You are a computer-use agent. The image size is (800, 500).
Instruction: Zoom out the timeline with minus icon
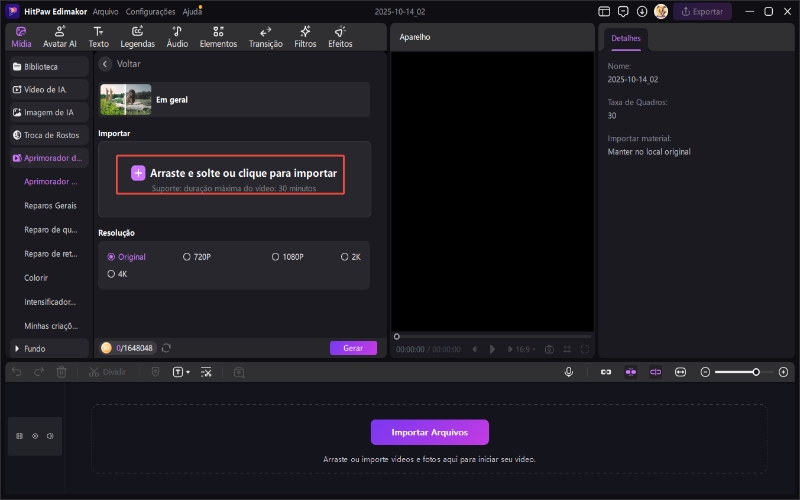[x=705, y=372]
